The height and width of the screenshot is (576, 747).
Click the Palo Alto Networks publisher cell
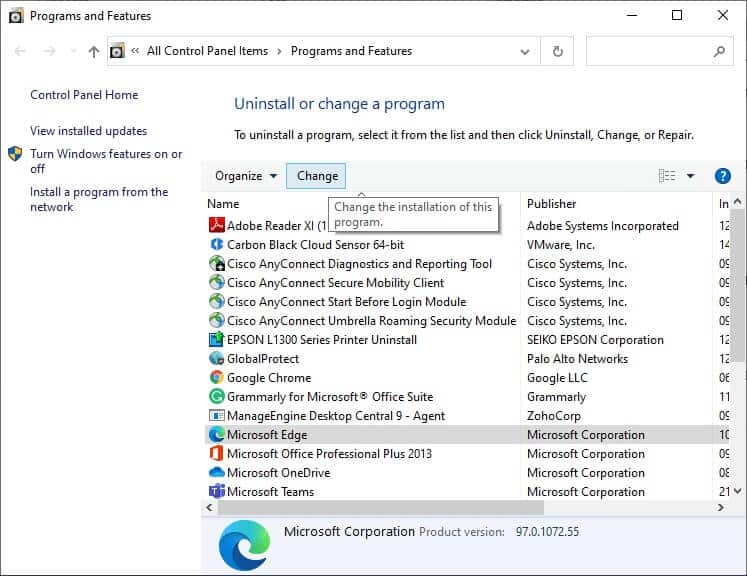(577, 359)
